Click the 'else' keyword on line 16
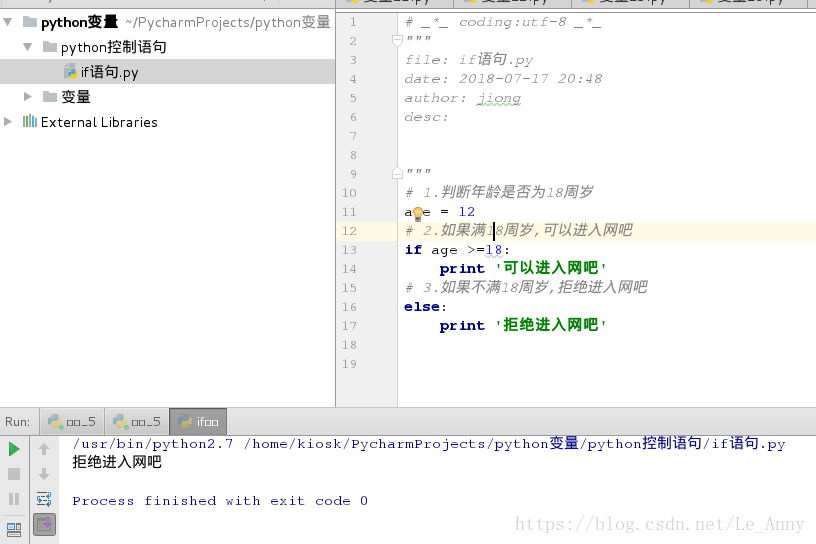This screenshot has width=816, height=544. click(422, 307)
